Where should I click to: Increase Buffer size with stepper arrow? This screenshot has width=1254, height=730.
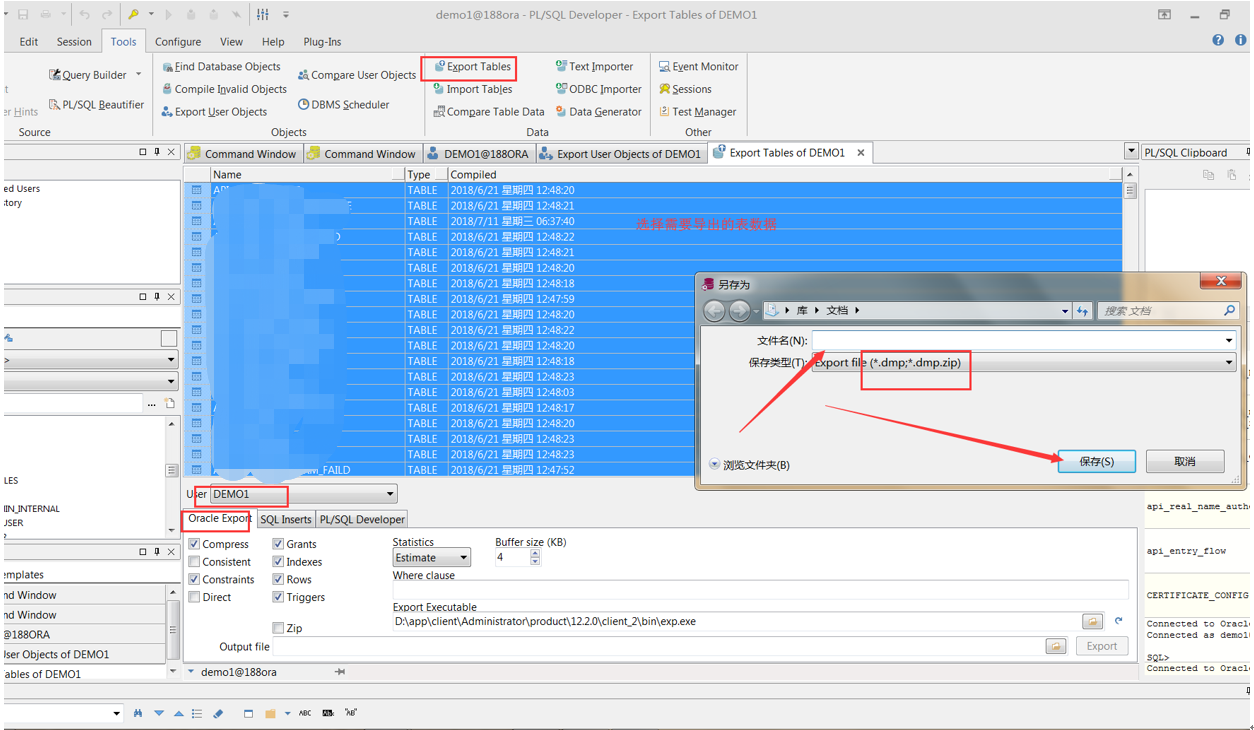[x=535, y=553]
